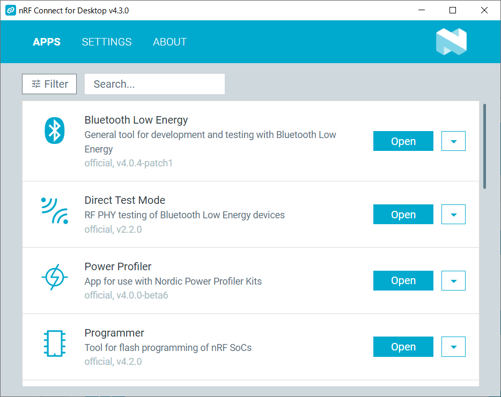Click the "official, v2.2.0" version text
The height and width of the screenshot is (397, 501).
113,229
